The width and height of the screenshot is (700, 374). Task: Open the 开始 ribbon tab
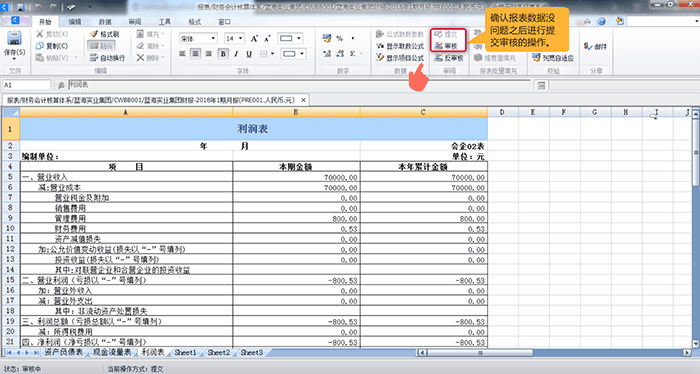pos(45,21)
